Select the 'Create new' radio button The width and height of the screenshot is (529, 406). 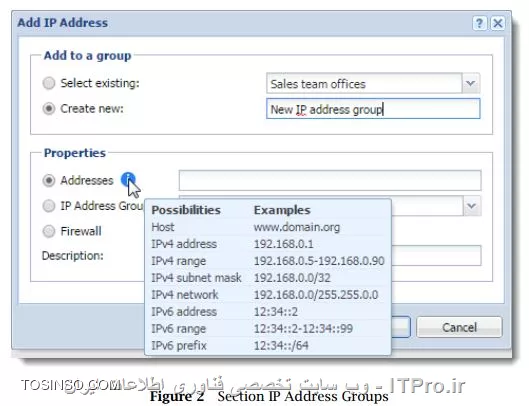pyautogui.click(x=49, y=109)
